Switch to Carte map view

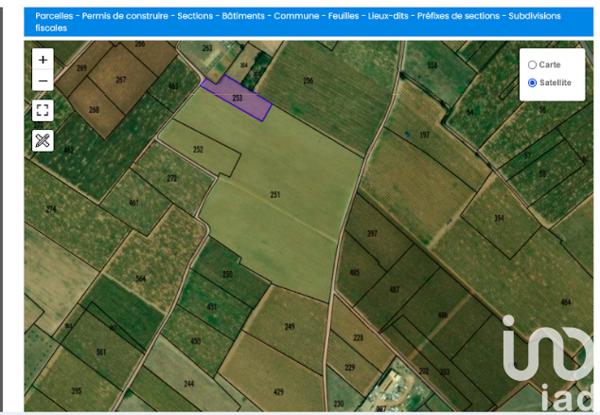532,65
